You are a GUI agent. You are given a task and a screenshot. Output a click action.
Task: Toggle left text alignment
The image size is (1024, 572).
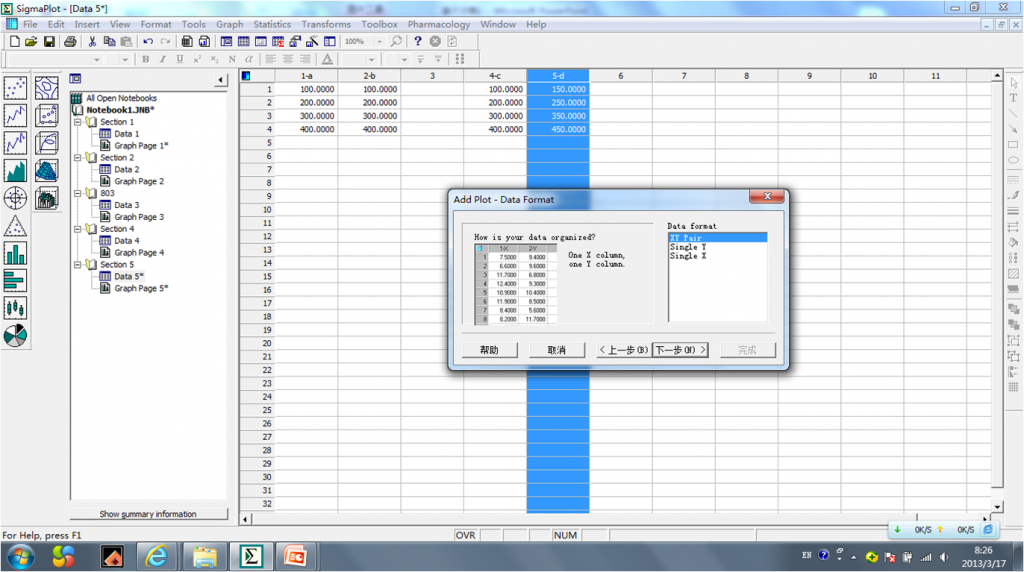[x=270, y=59]
